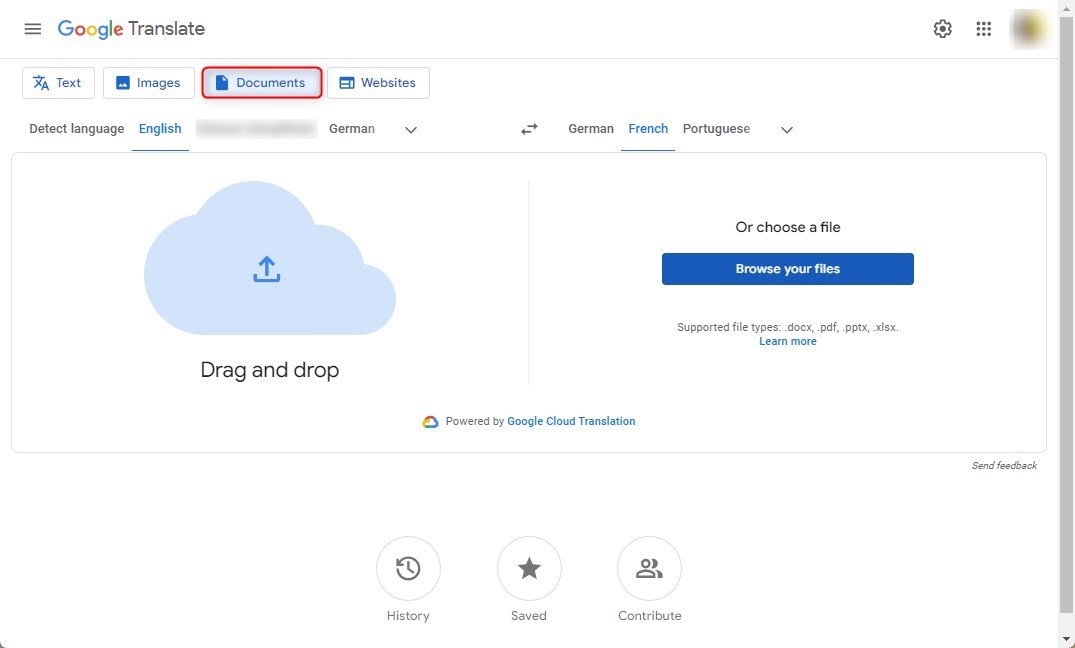Swap source and target languages
The image size is (1075, 648).
click(x=529, y=128)
